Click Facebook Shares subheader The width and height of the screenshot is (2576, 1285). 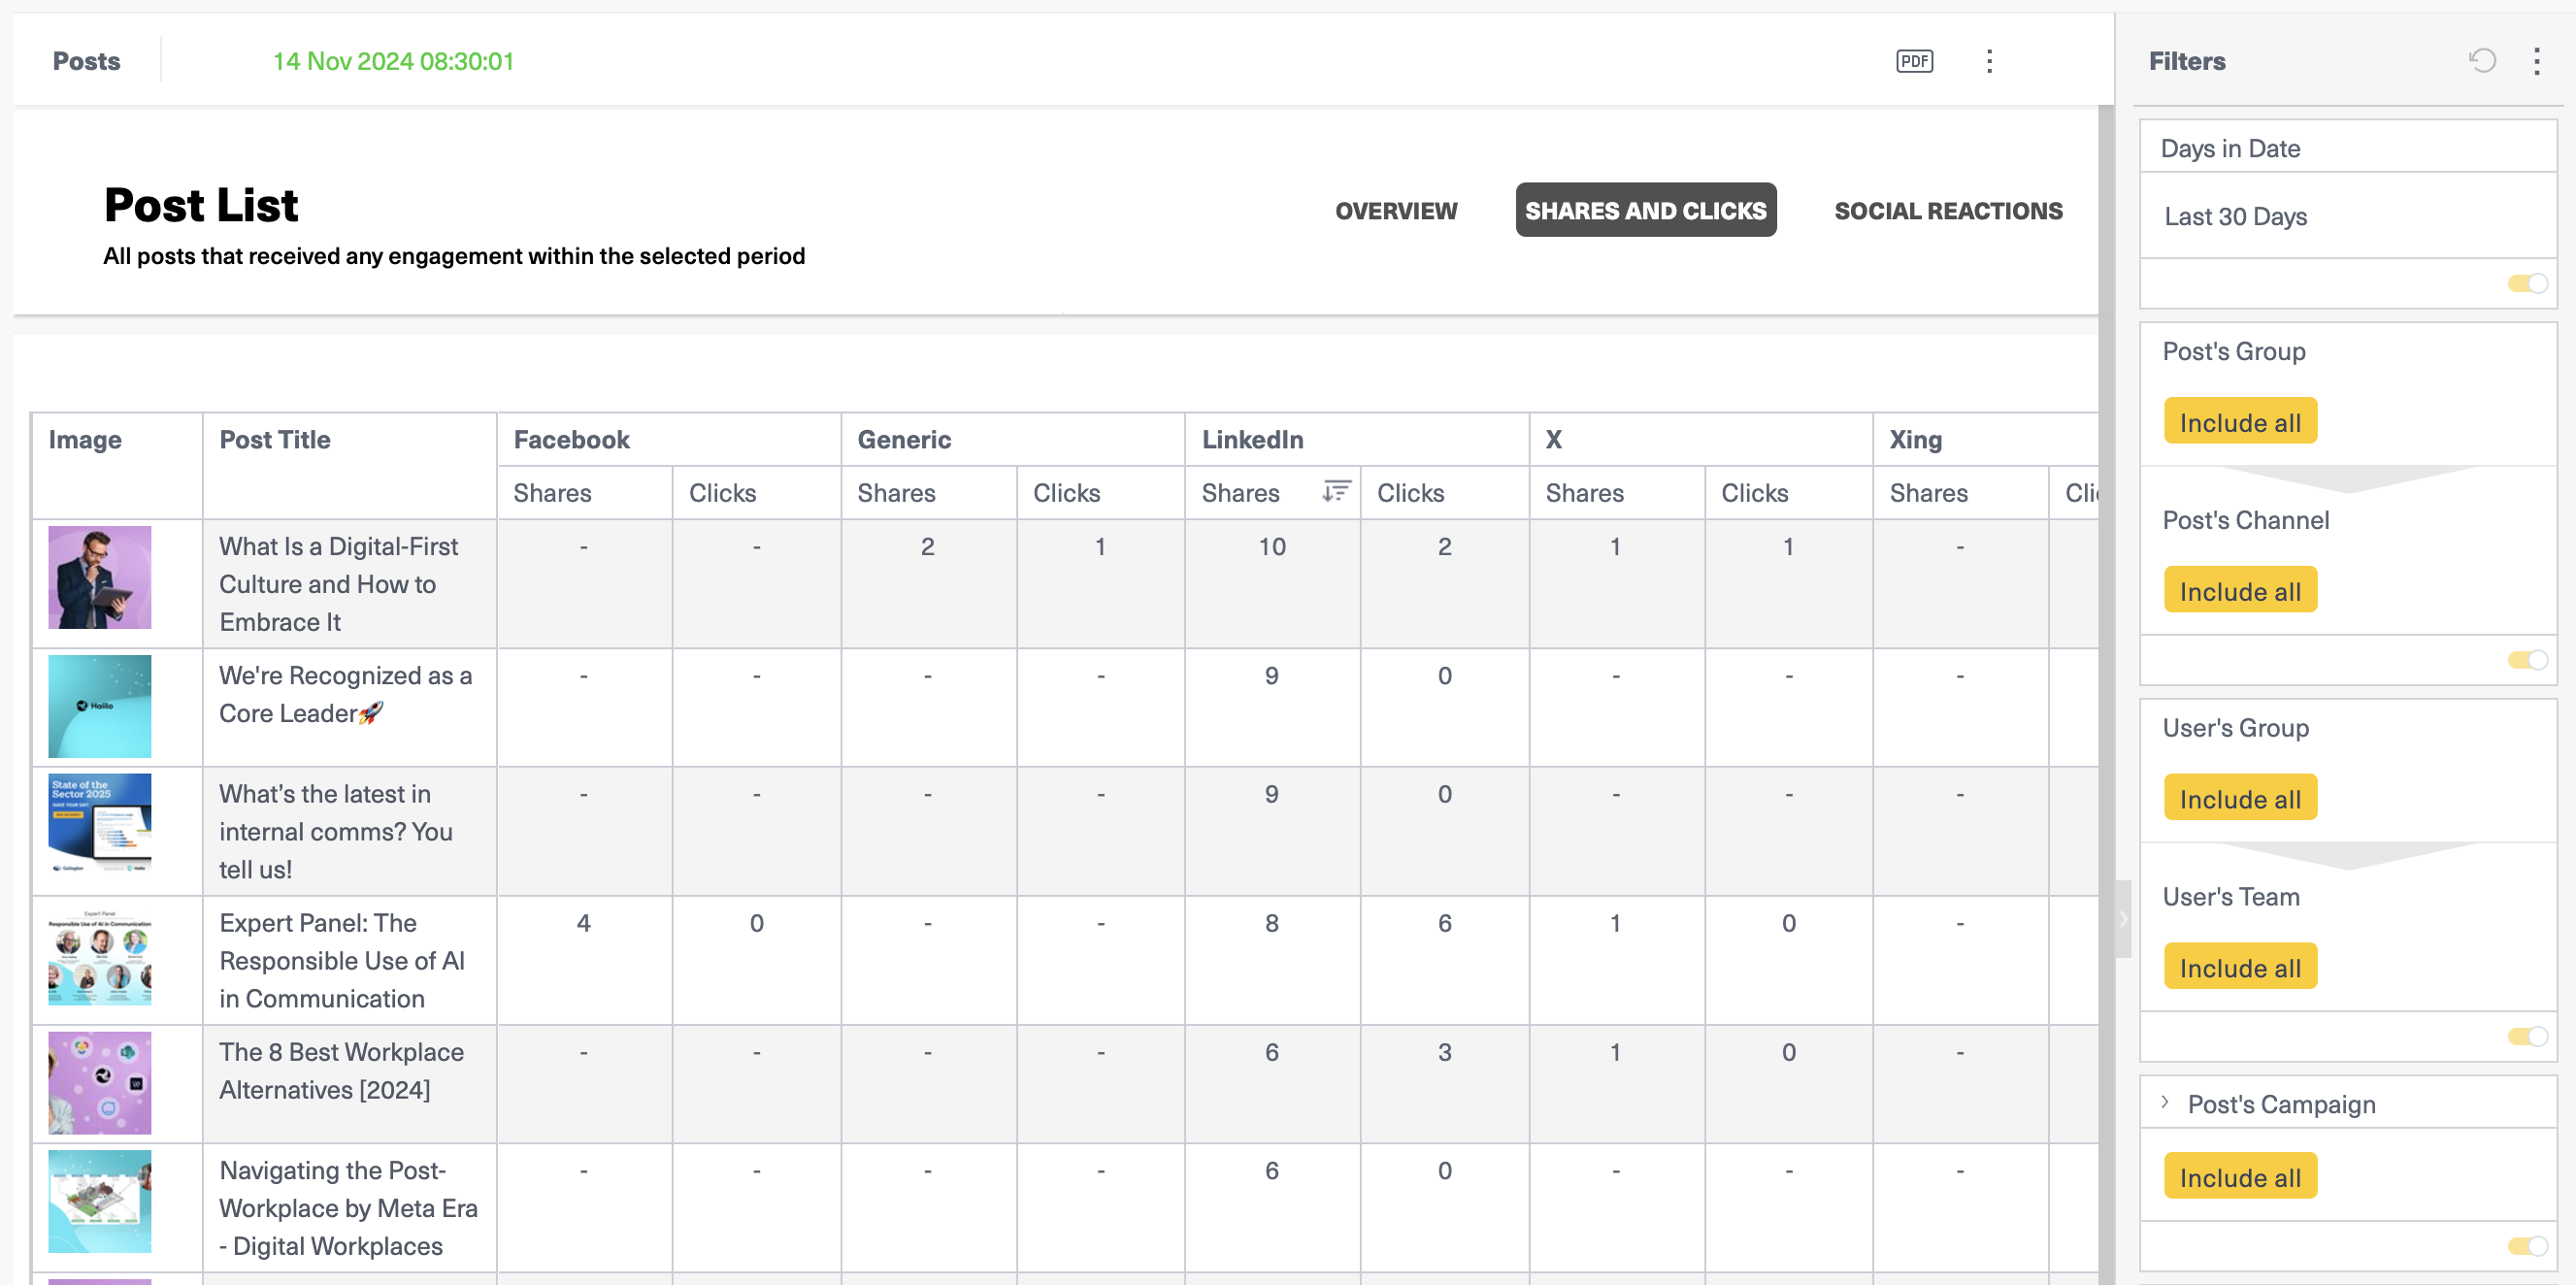(x=552, y=492)
